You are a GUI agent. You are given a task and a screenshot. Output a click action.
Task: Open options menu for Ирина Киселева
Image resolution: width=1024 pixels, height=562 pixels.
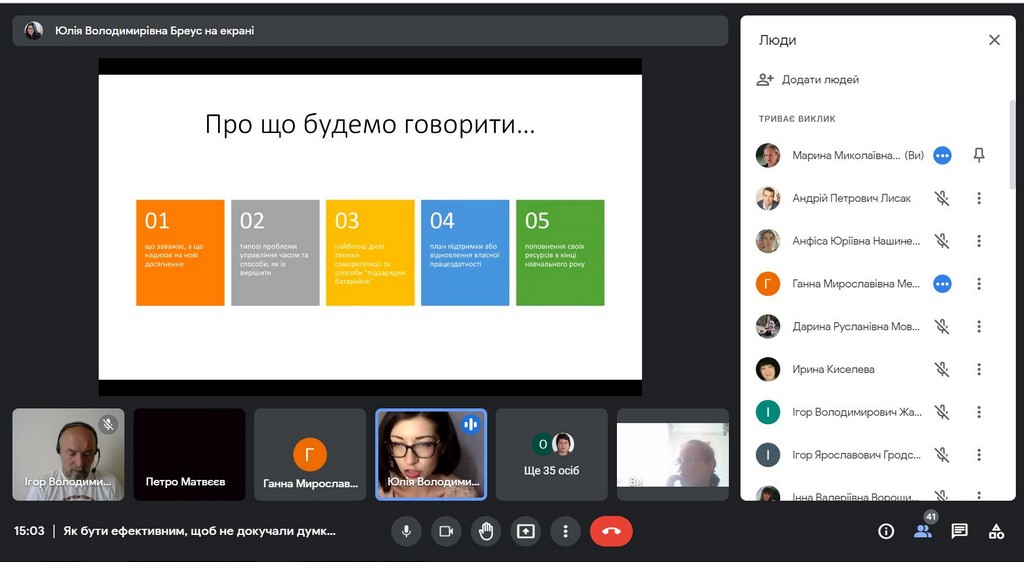[x=979, y=369]
